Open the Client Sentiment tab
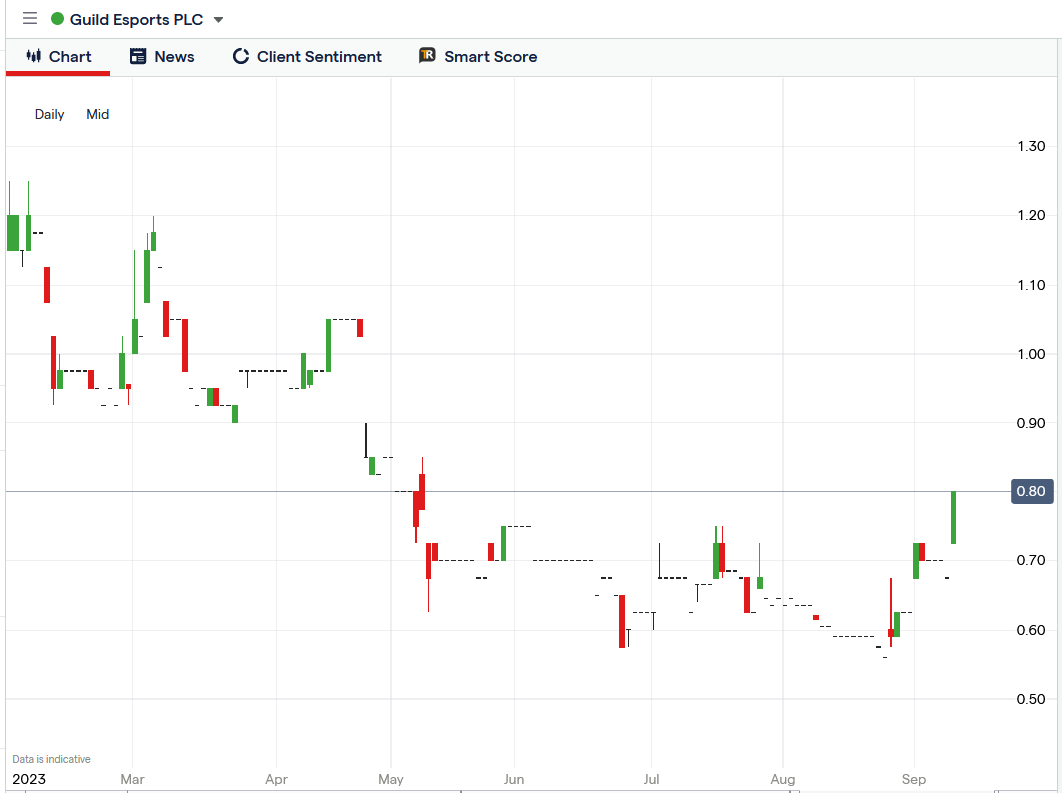This screenshot has height=793, width=1062. 307,57
